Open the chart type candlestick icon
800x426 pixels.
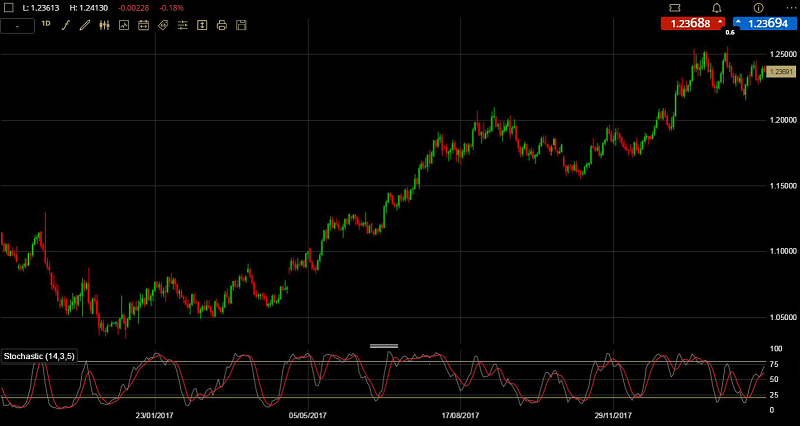click(104, 24)
